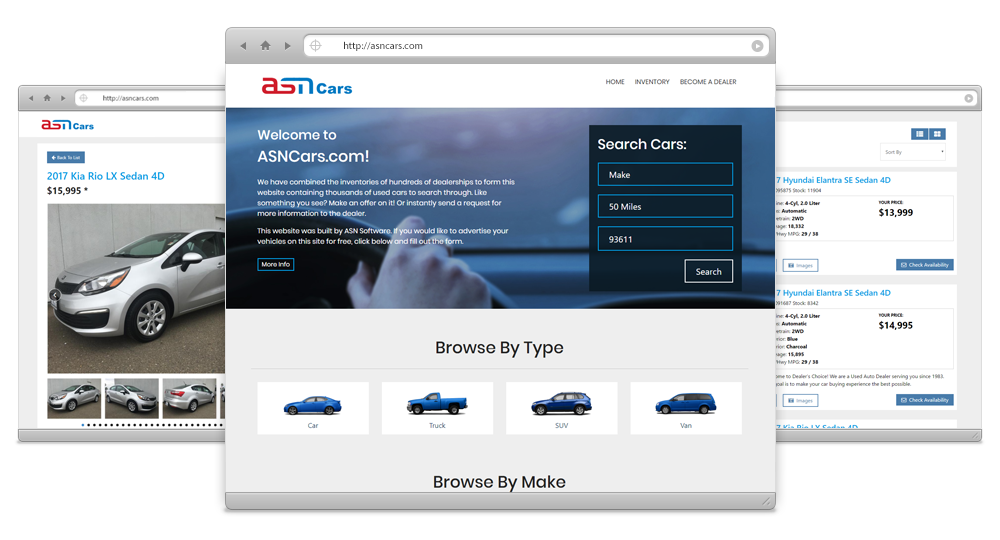Click the back arrow in the left browser window
The width and height of the screenshot is (1000, 540).
coord(31,98)
